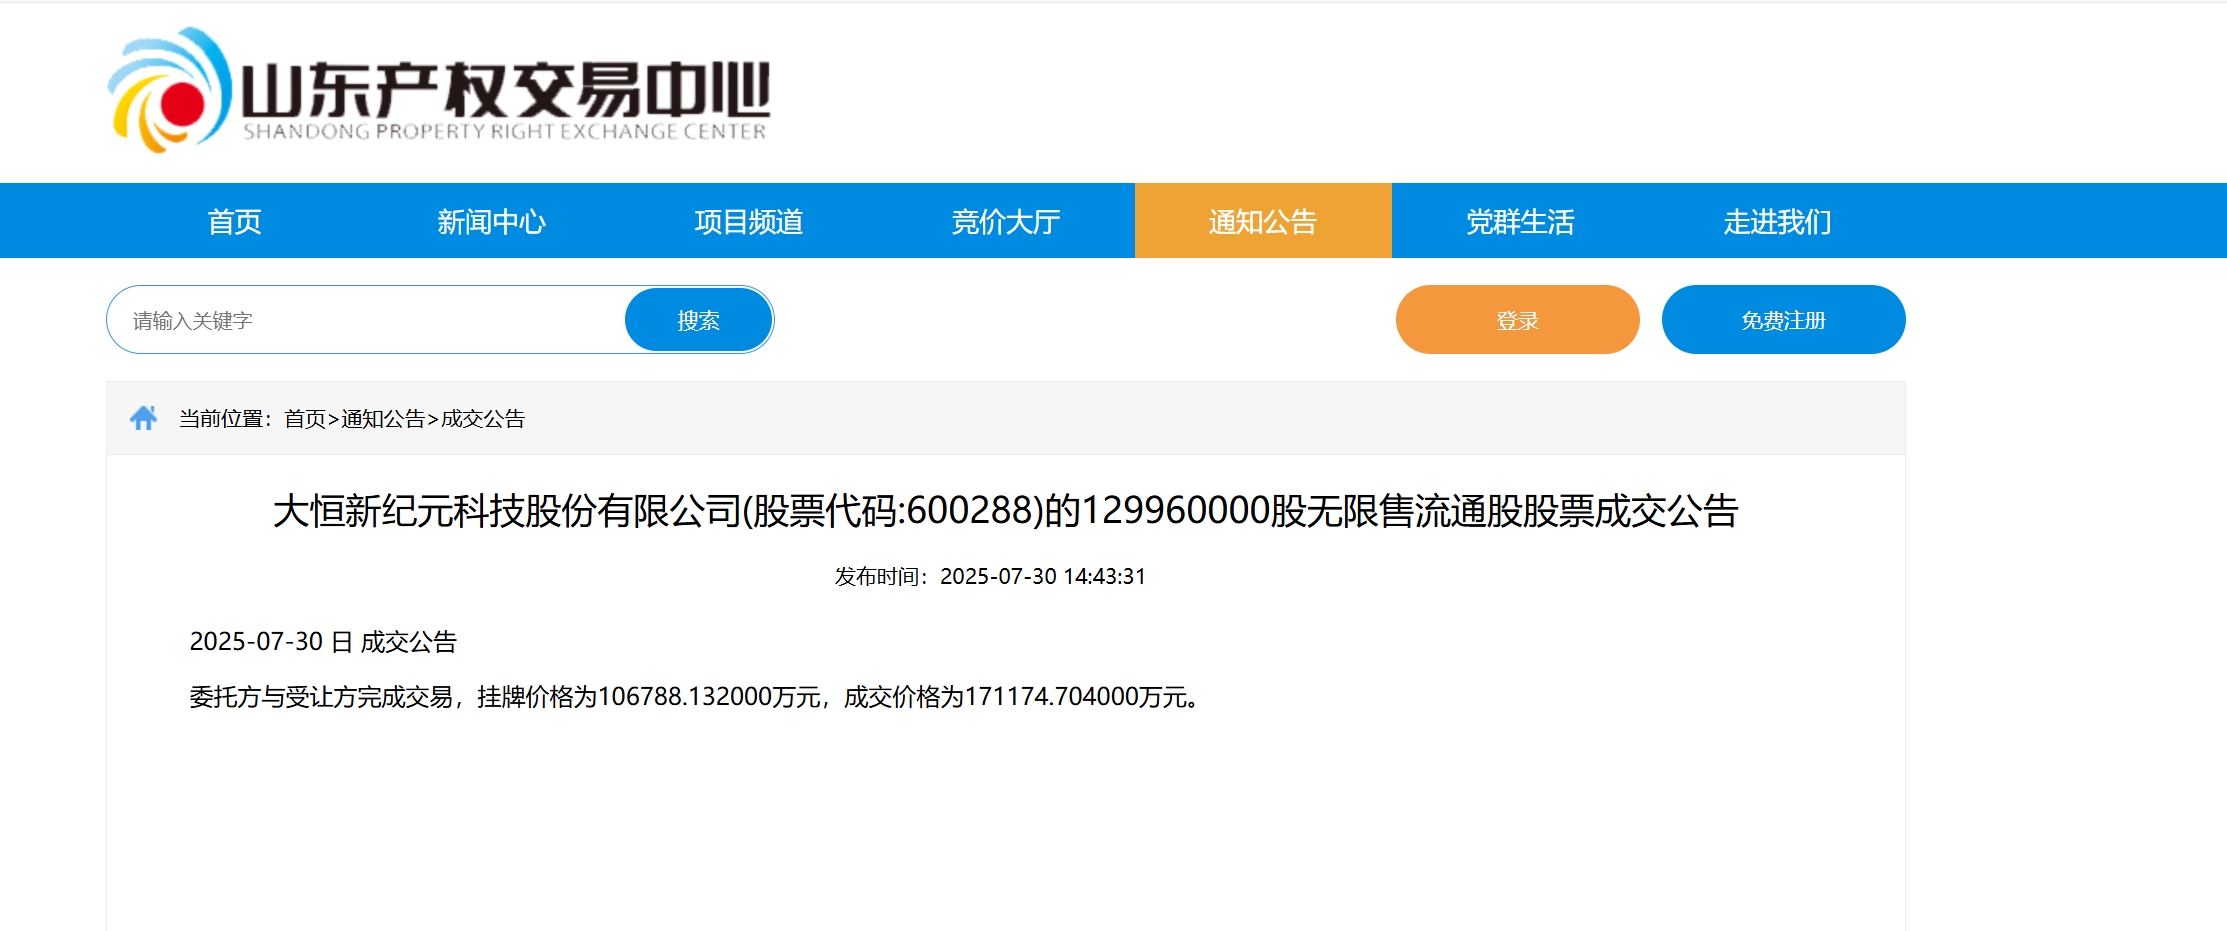
Task: Click the Shandong Property Exchange Center logo
Action: [439, 90]
